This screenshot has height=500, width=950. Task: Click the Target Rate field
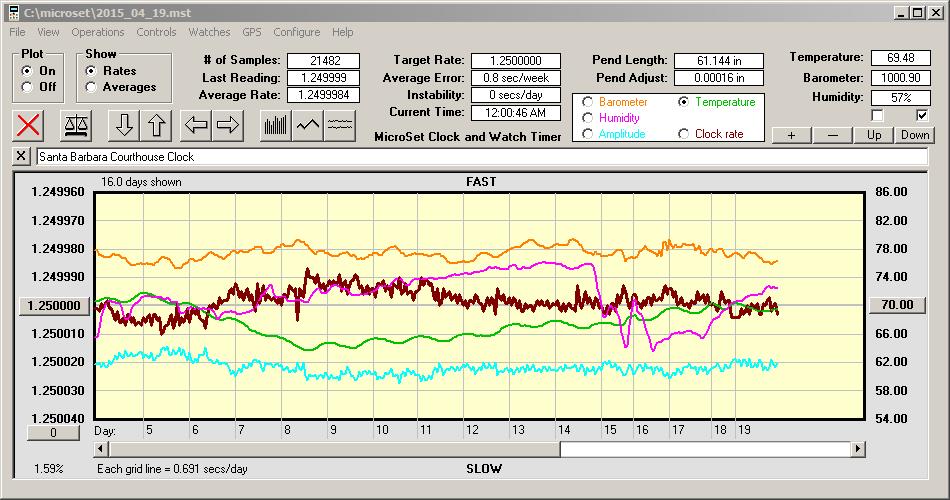point(516,61)
